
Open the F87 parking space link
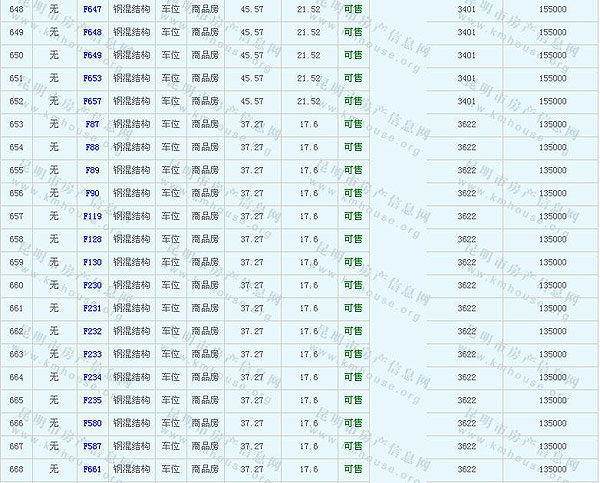(x=92, y=124)
